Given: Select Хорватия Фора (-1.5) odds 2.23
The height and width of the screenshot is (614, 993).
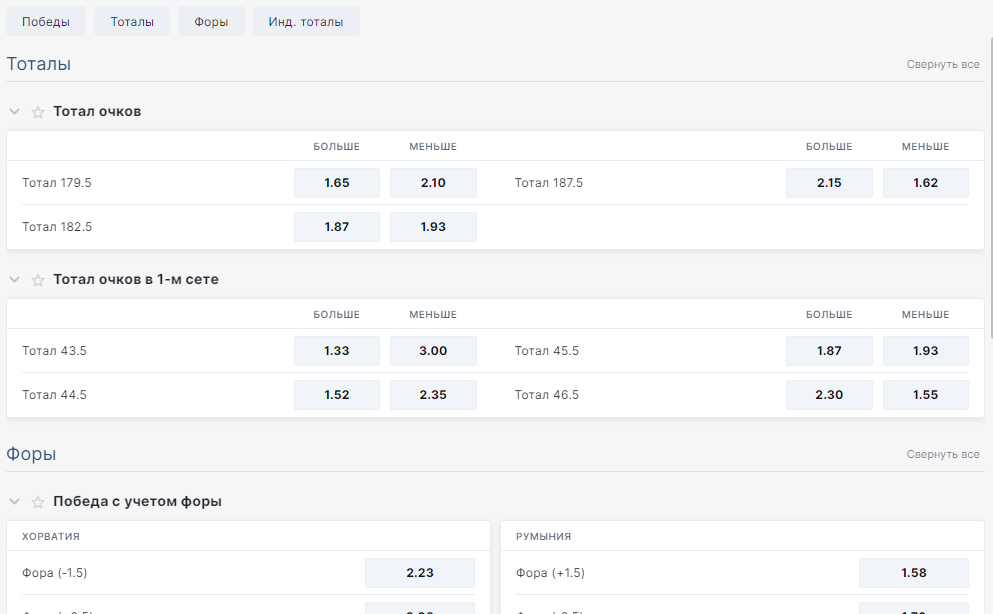Looking at the screenshot, I should 420,573.
